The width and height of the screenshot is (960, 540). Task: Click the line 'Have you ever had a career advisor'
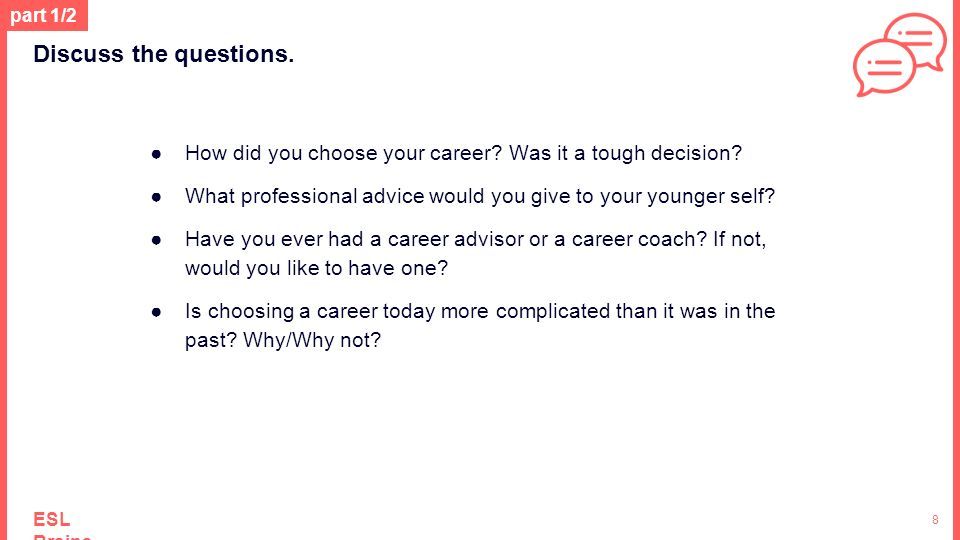476,239
